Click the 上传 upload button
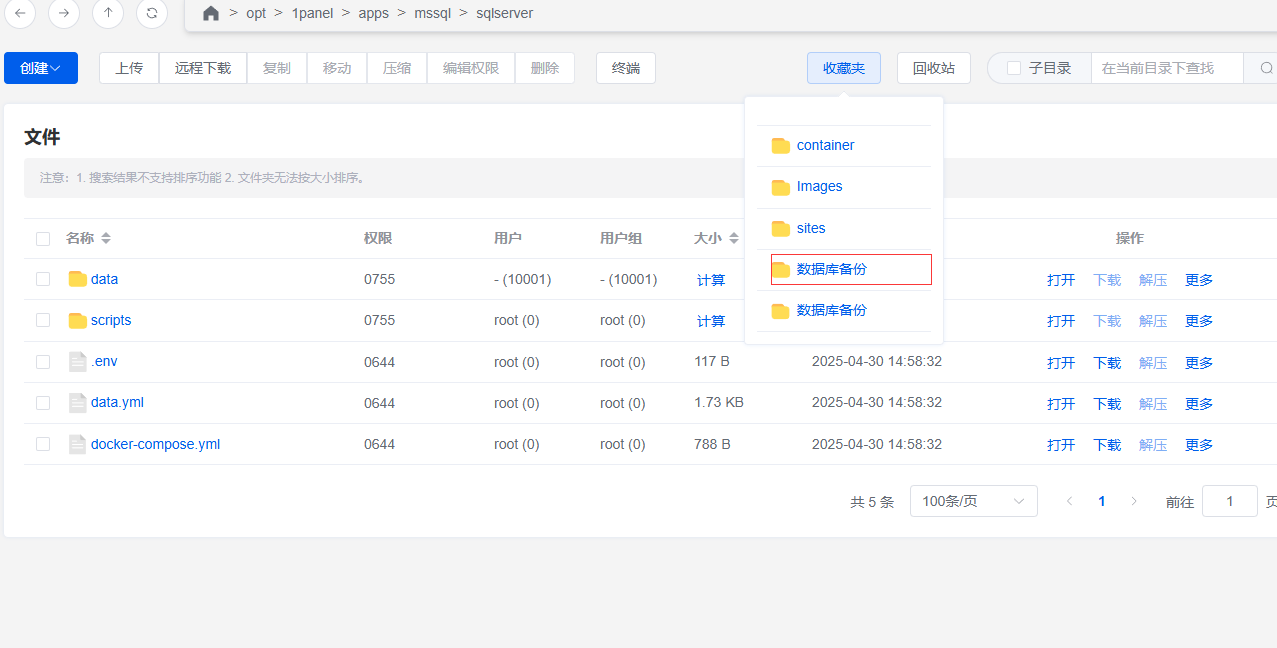 [129, 68]
